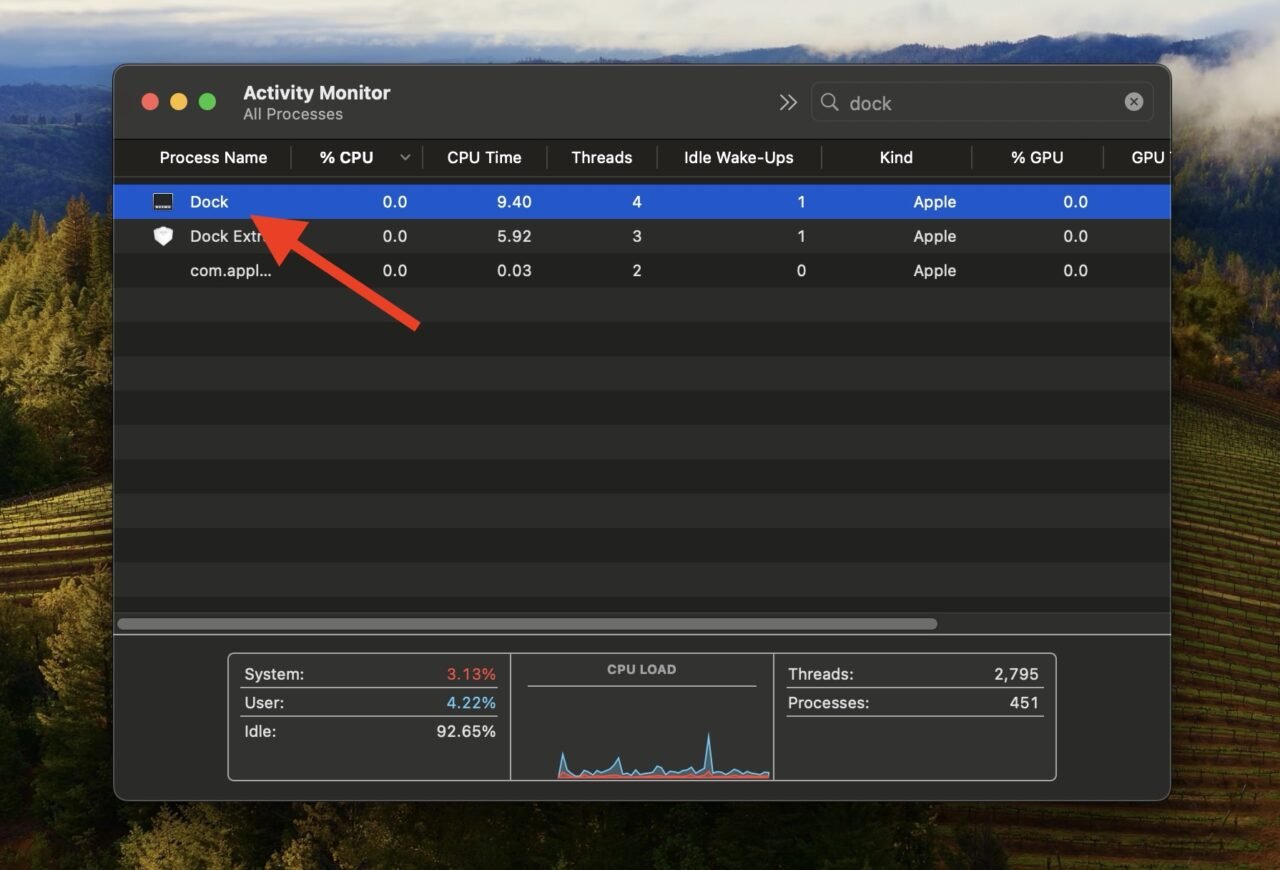The image size is (1280, 870).
Task: Click the Dock process icon
Action: tap(163, 202)
